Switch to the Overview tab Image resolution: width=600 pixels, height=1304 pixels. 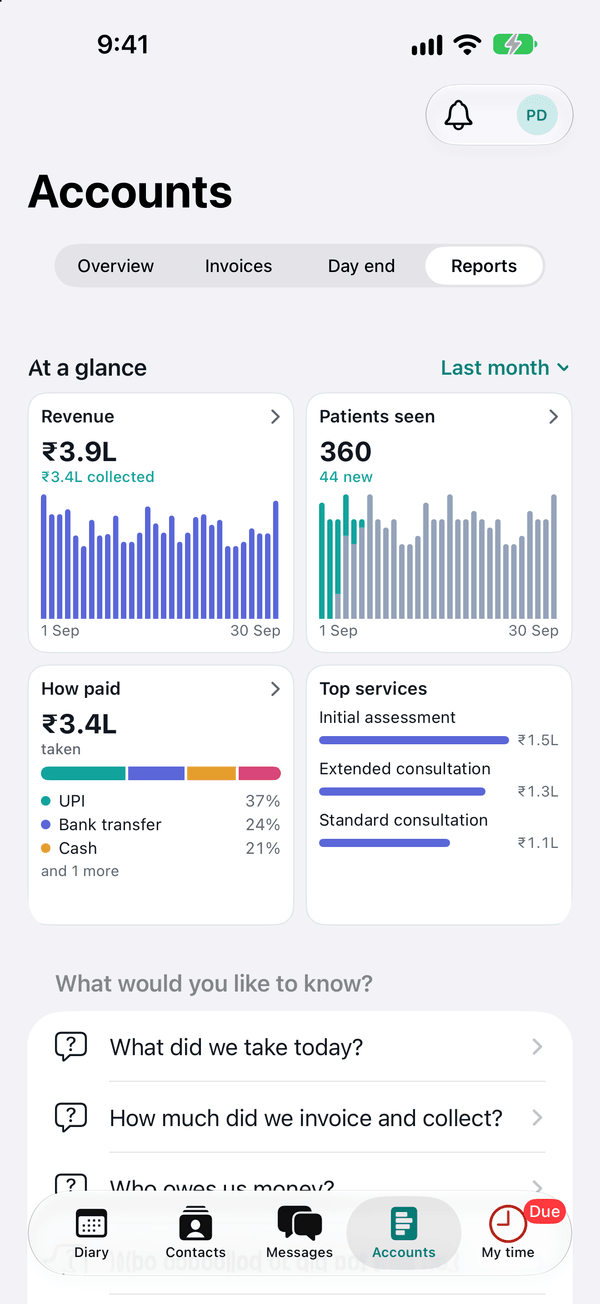pyautogui.click(x=116, y=266)
